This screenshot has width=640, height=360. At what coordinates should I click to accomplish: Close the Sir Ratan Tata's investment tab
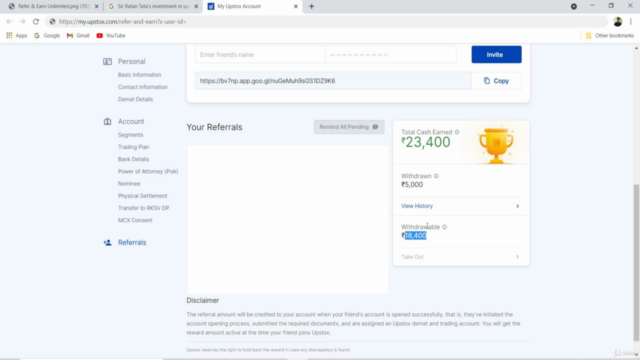[x=196, y=6]
